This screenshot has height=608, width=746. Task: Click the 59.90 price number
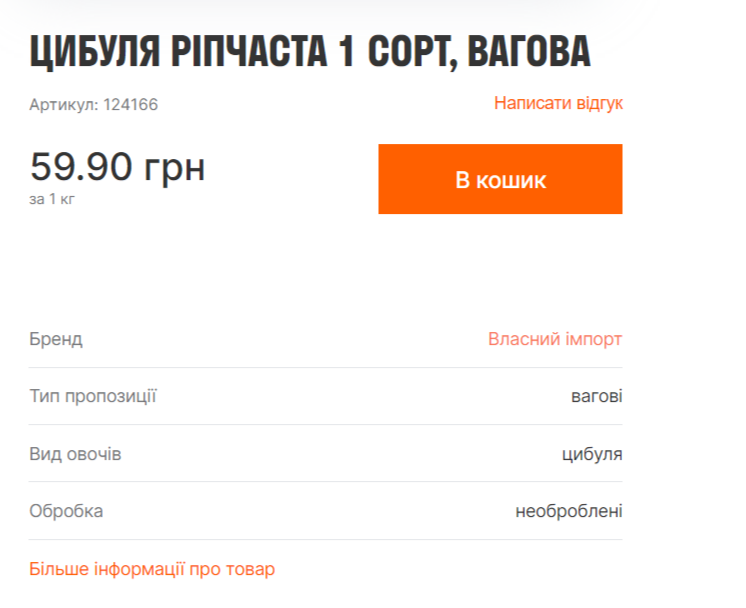(x=81, y=167)
